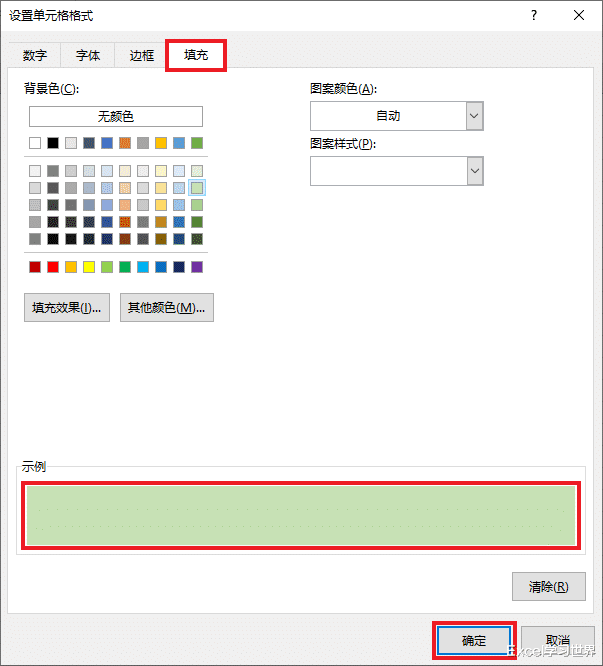Screen dimensions: 603x666
Task: Pick the darkest green swatch in bottom shade row
Action: click(197, 239)
